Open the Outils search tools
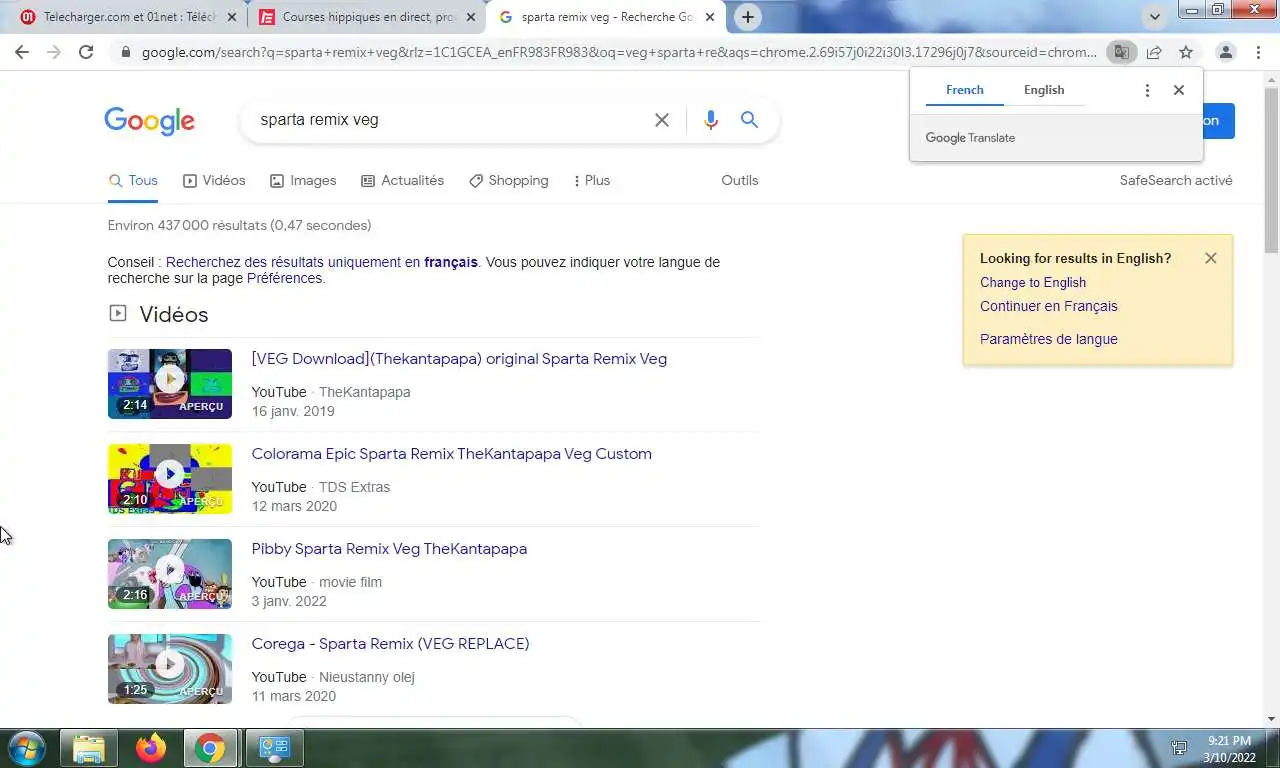Screen dimensions: 1280x768 pos(740,181)
